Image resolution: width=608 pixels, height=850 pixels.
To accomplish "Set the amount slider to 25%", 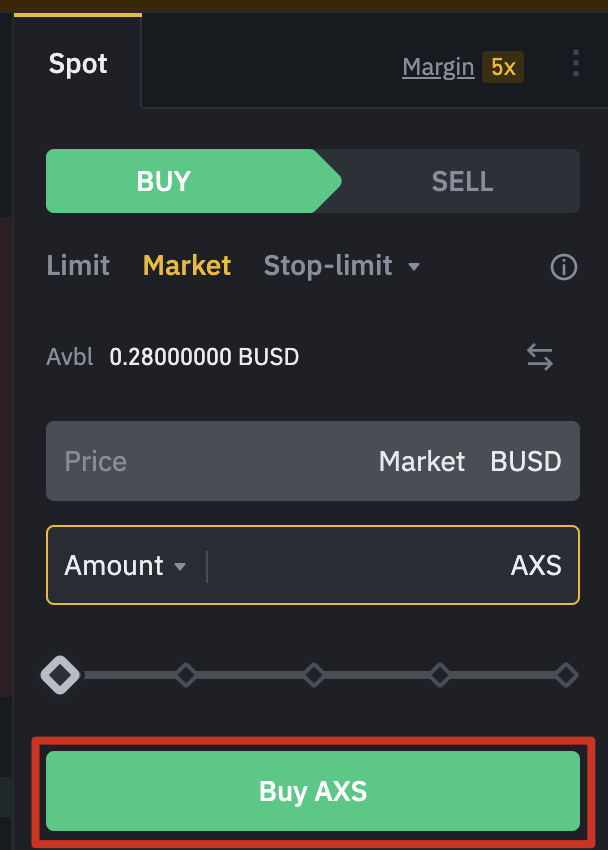I will (186, 675).
